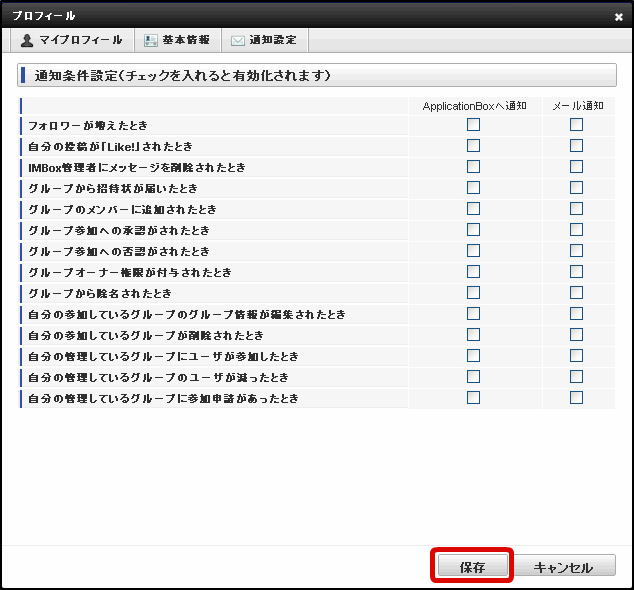Save settings with the 保存 button
Screen dimensions: 634x590
click(x=472, y=565)
